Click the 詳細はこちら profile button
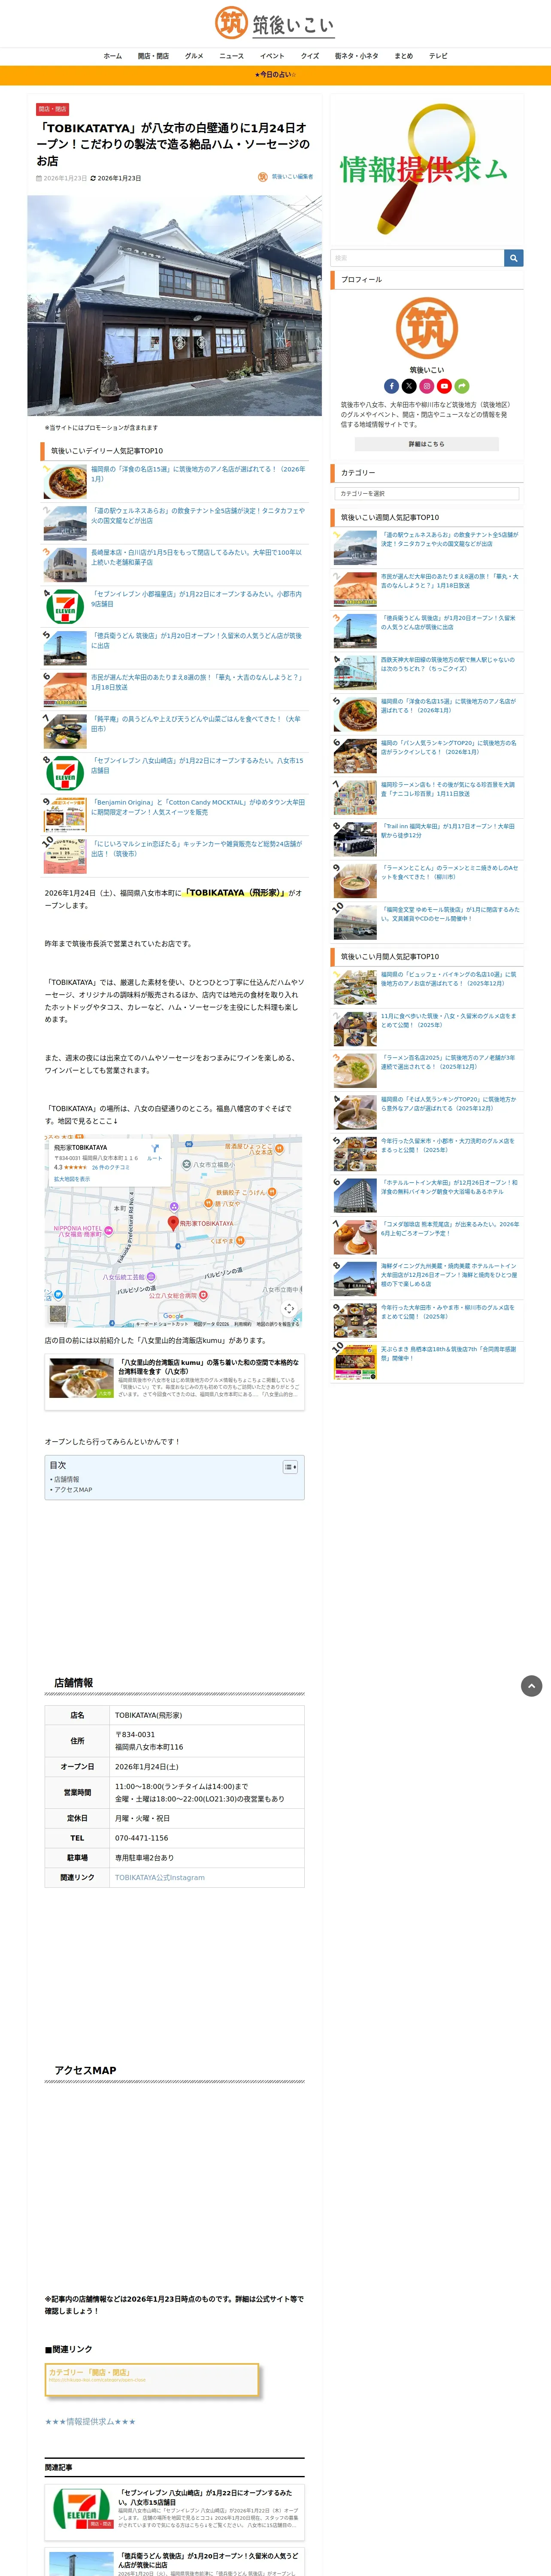The image size is (551, 2576). pyautogui.click(x=427, y=444)
